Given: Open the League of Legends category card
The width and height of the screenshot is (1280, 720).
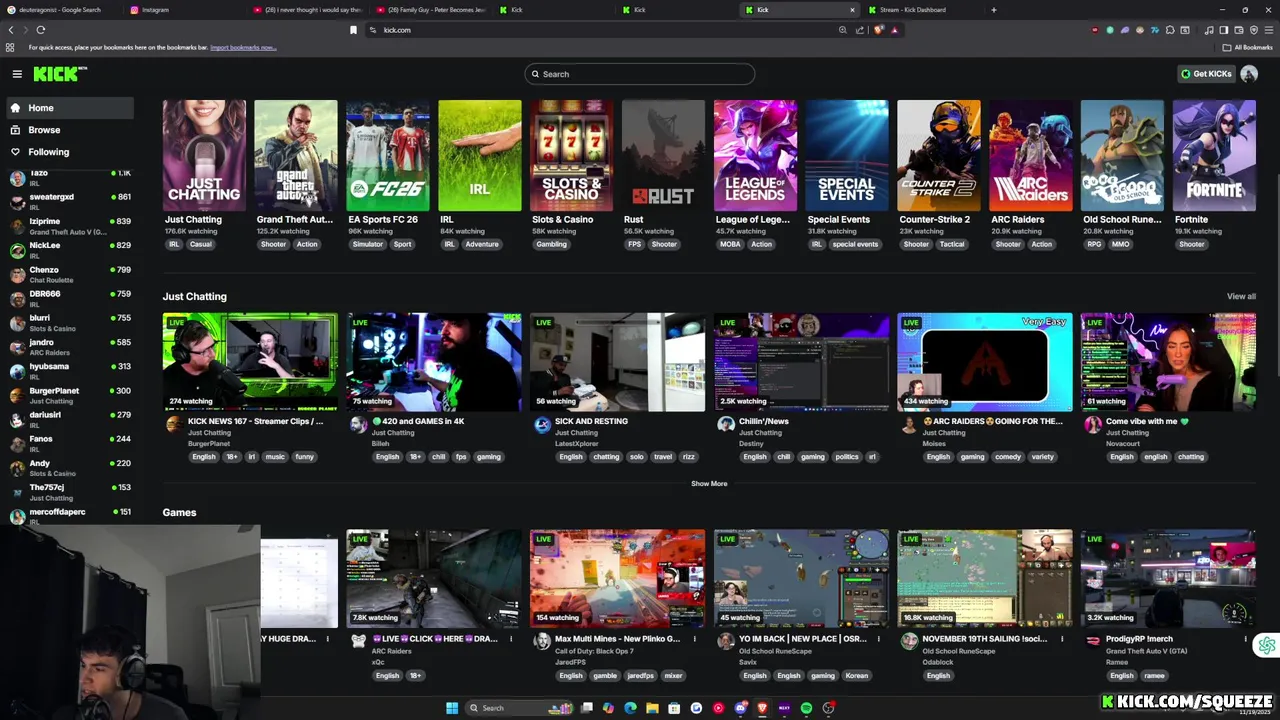Looking at the screenshot, I should (x=755, y=156).
